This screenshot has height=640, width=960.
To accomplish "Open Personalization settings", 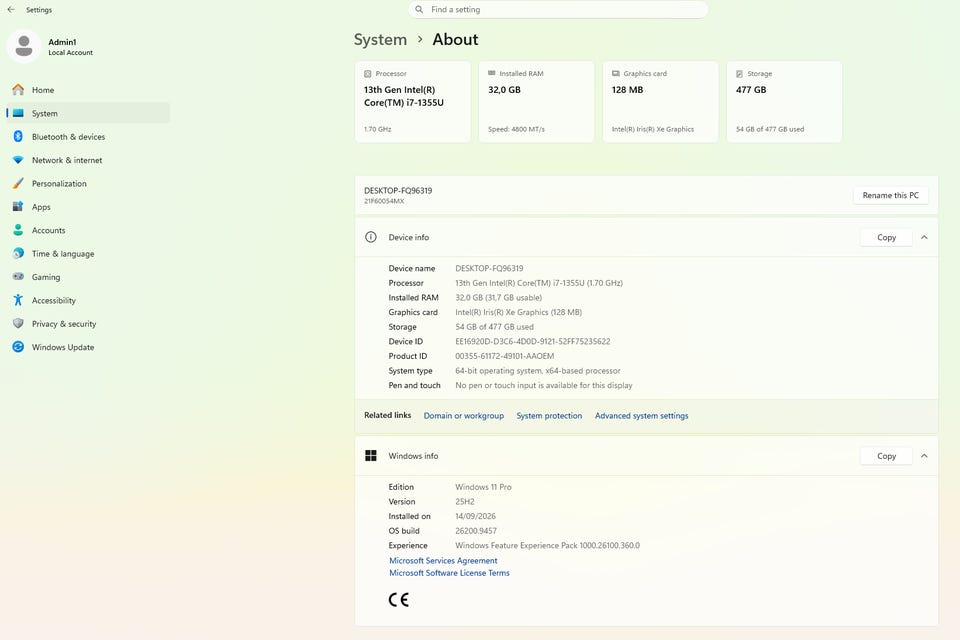I will (x=88, y=183).
